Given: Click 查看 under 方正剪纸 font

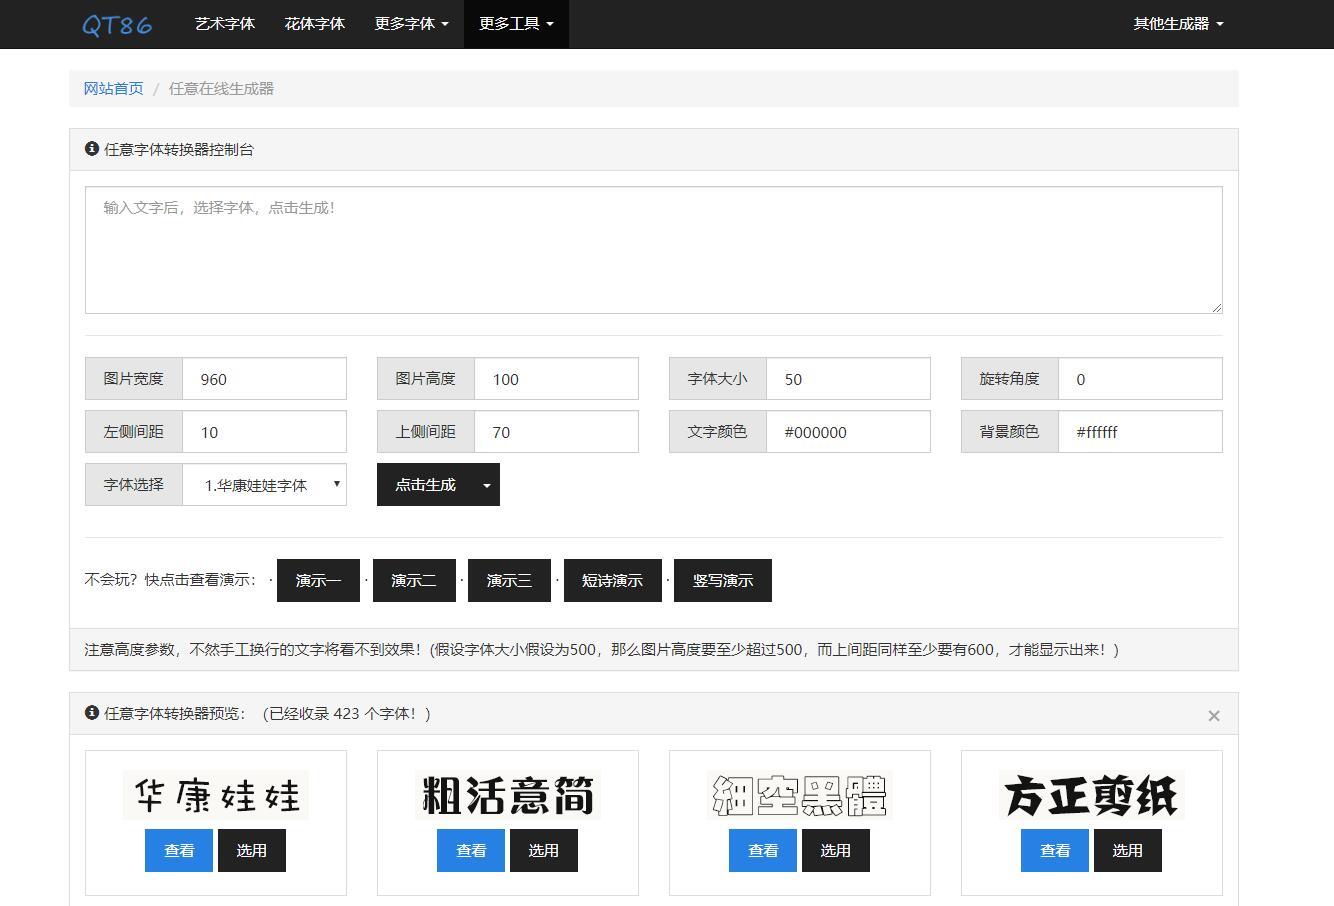Looking at the screenshot, I should [x=1055, y=851].
